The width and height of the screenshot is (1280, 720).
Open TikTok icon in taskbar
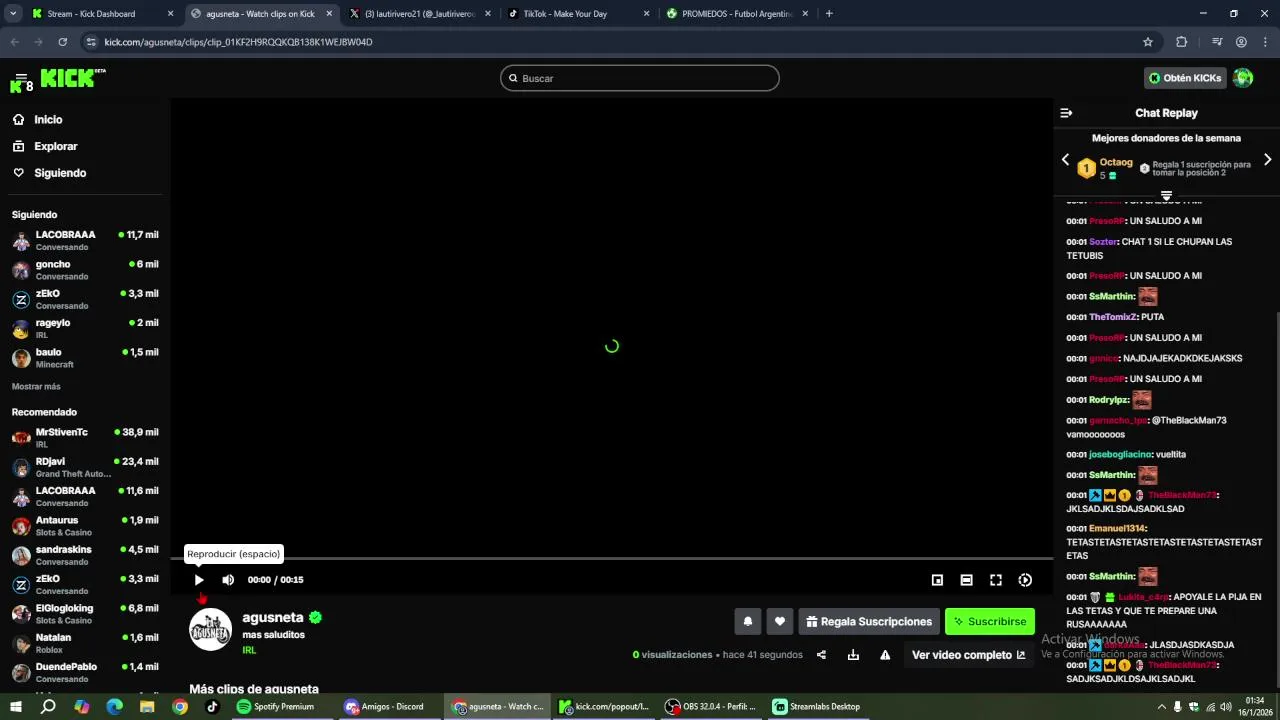click(212, 706)
